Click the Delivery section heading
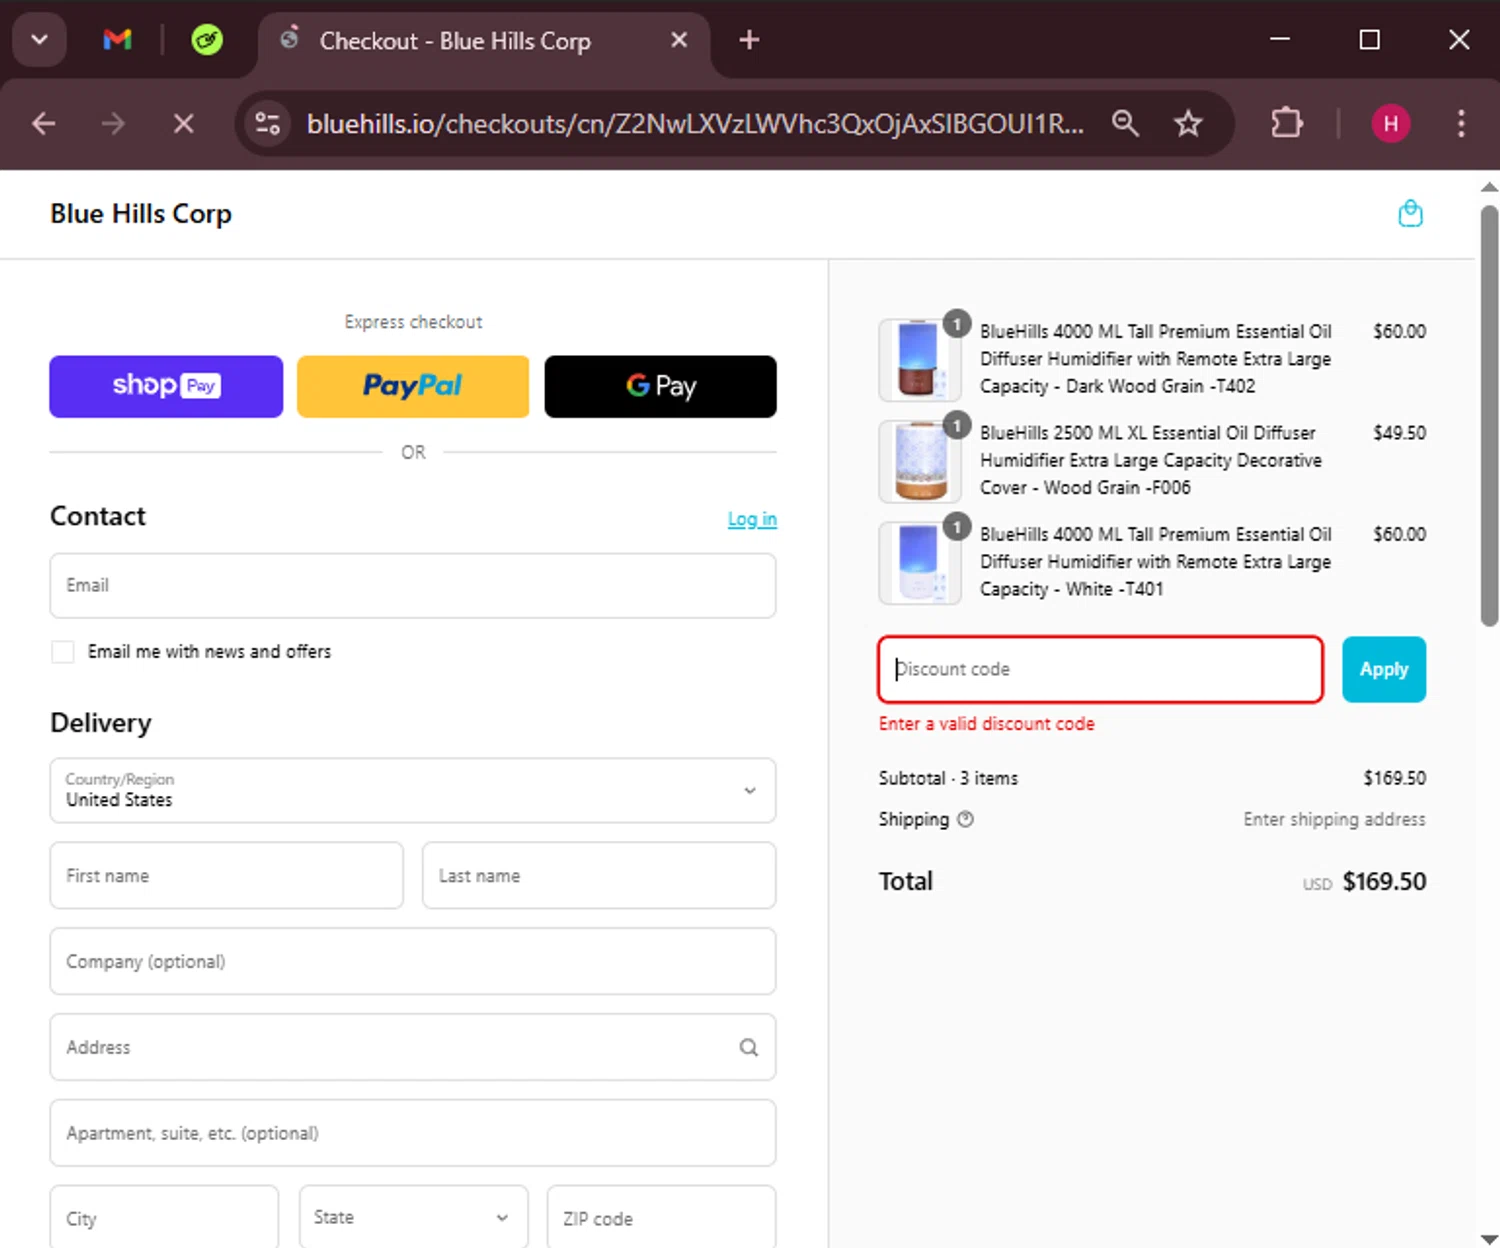The height and width of the screenshot is (1248, 1500). (101, 723)
